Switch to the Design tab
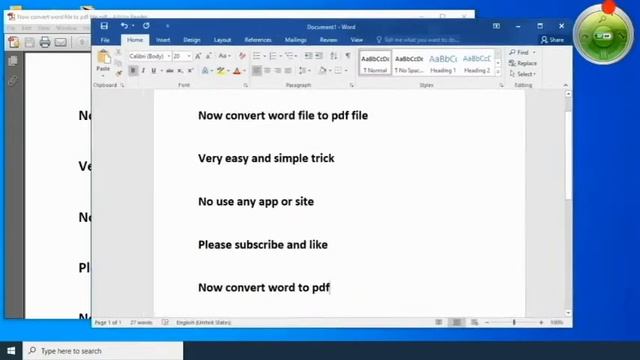This screenshot has height=360, width=640. pos(191,40)
